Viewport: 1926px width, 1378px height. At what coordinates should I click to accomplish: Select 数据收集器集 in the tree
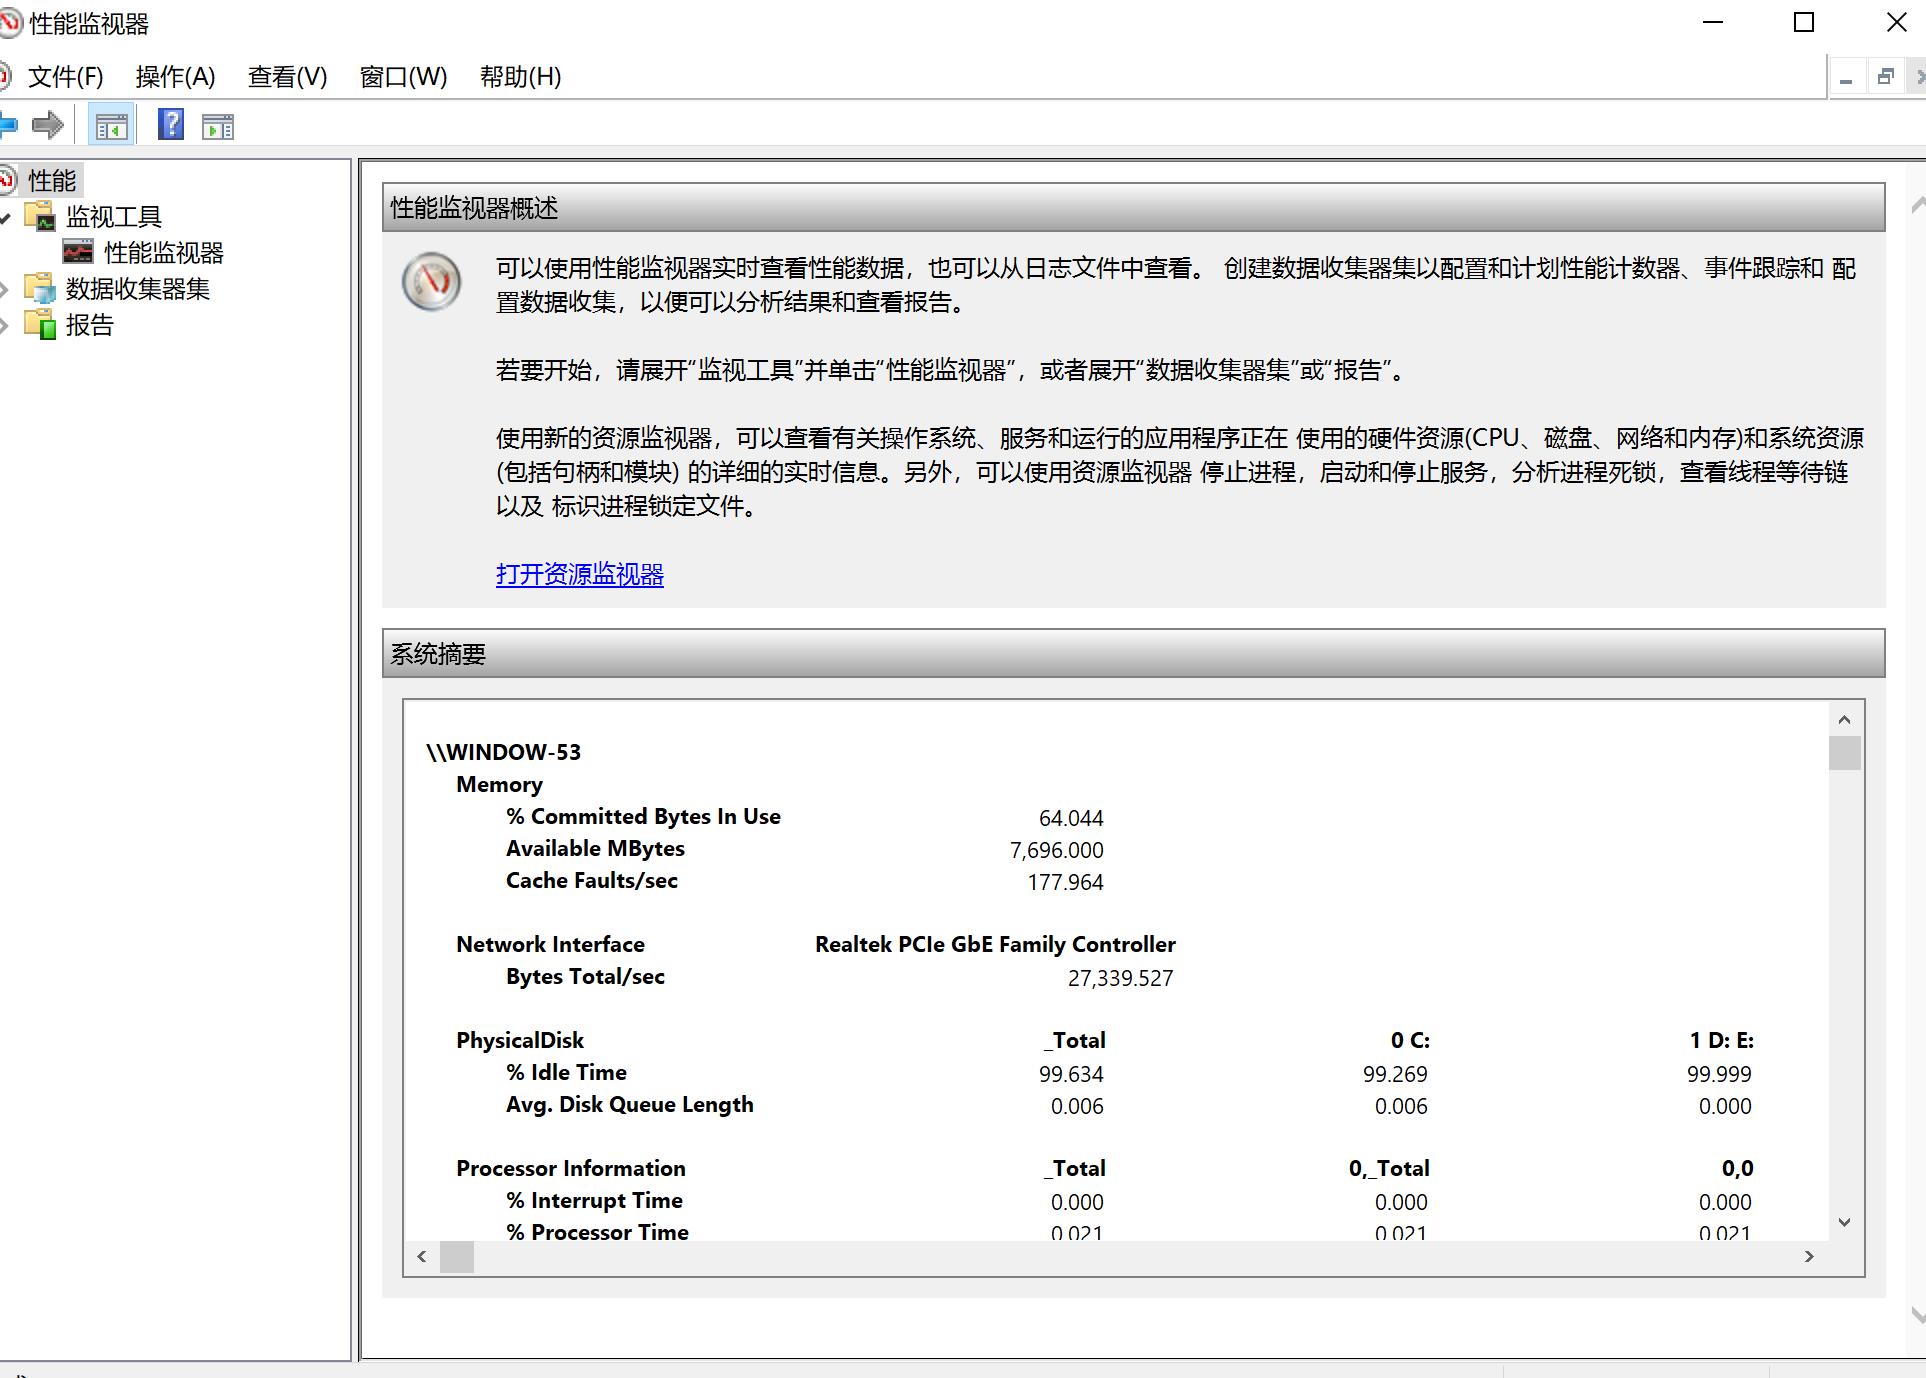pos(138,288)
